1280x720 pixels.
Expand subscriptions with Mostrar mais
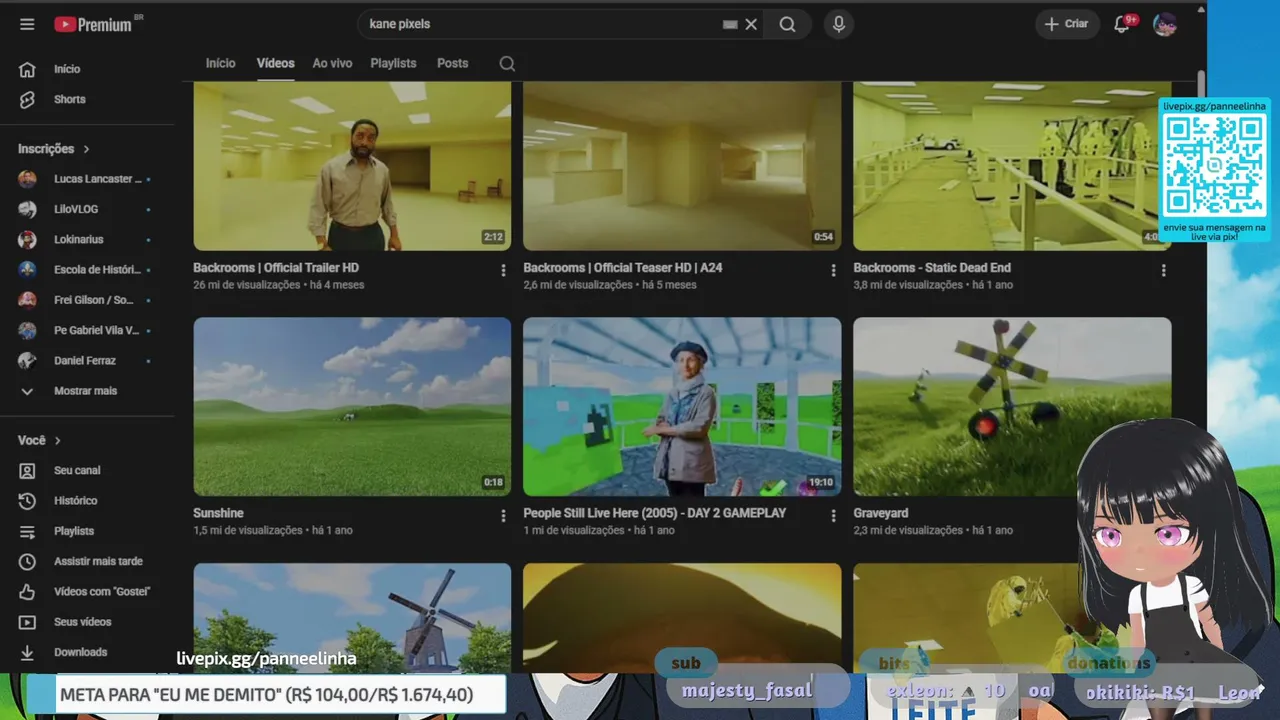coord(87,391)
